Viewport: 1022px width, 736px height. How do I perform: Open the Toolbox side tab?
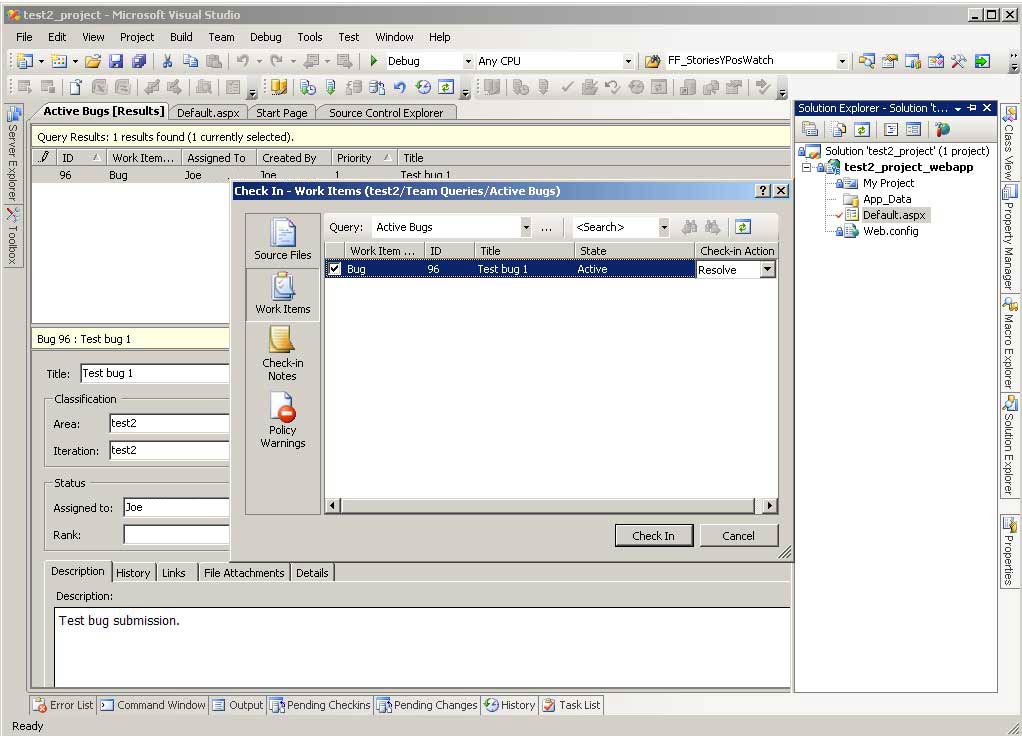(x=12, y=236)
